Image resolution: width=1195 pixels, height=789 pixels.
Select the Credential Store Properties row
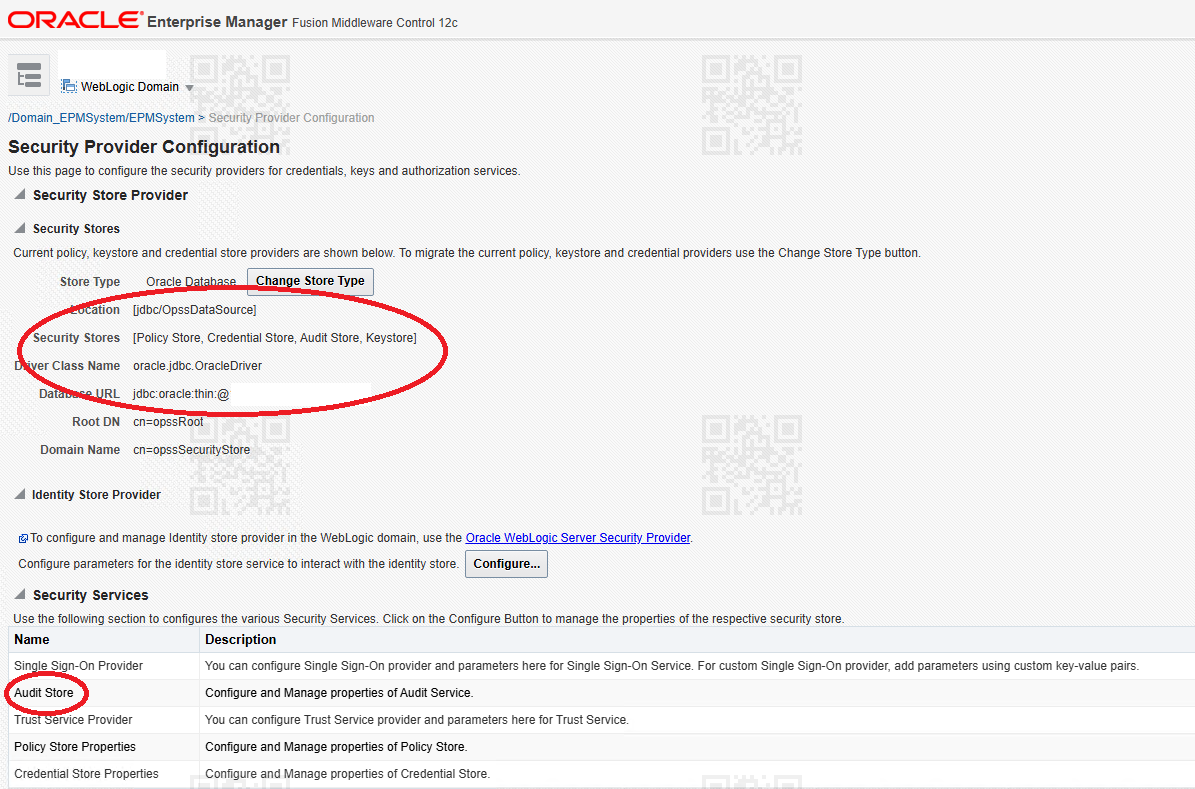601,774
